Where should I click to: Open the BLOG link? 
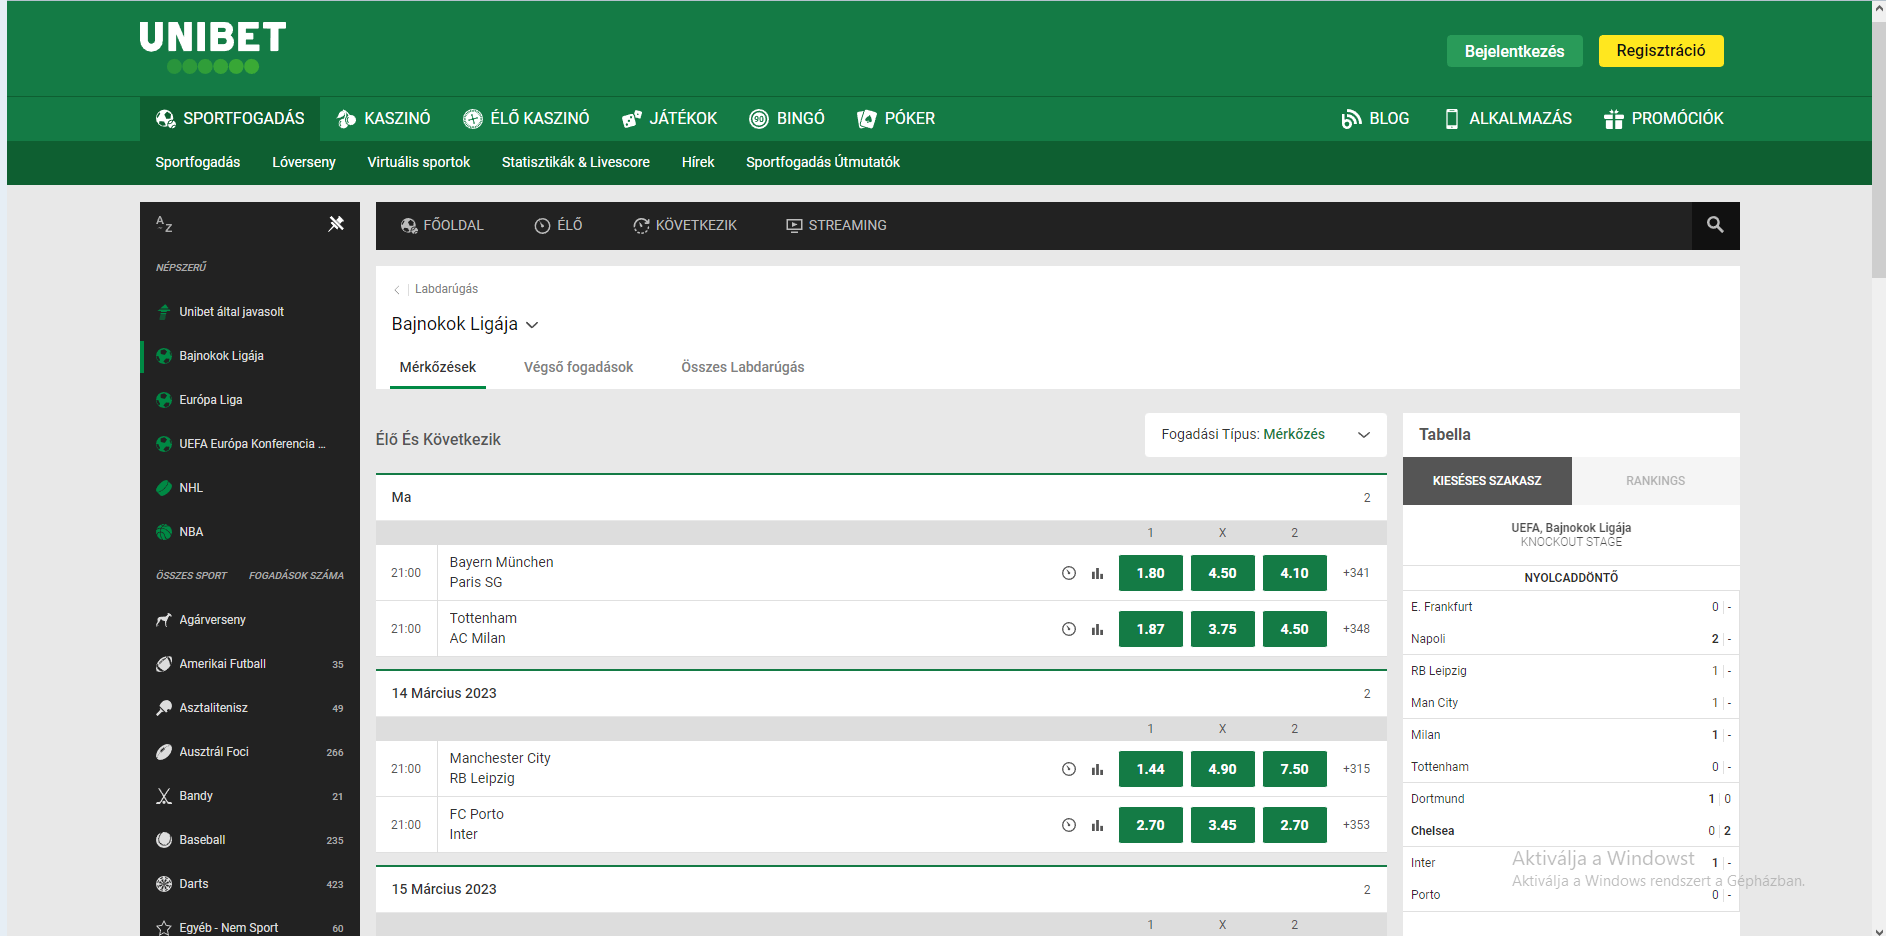coord(1375,119)
